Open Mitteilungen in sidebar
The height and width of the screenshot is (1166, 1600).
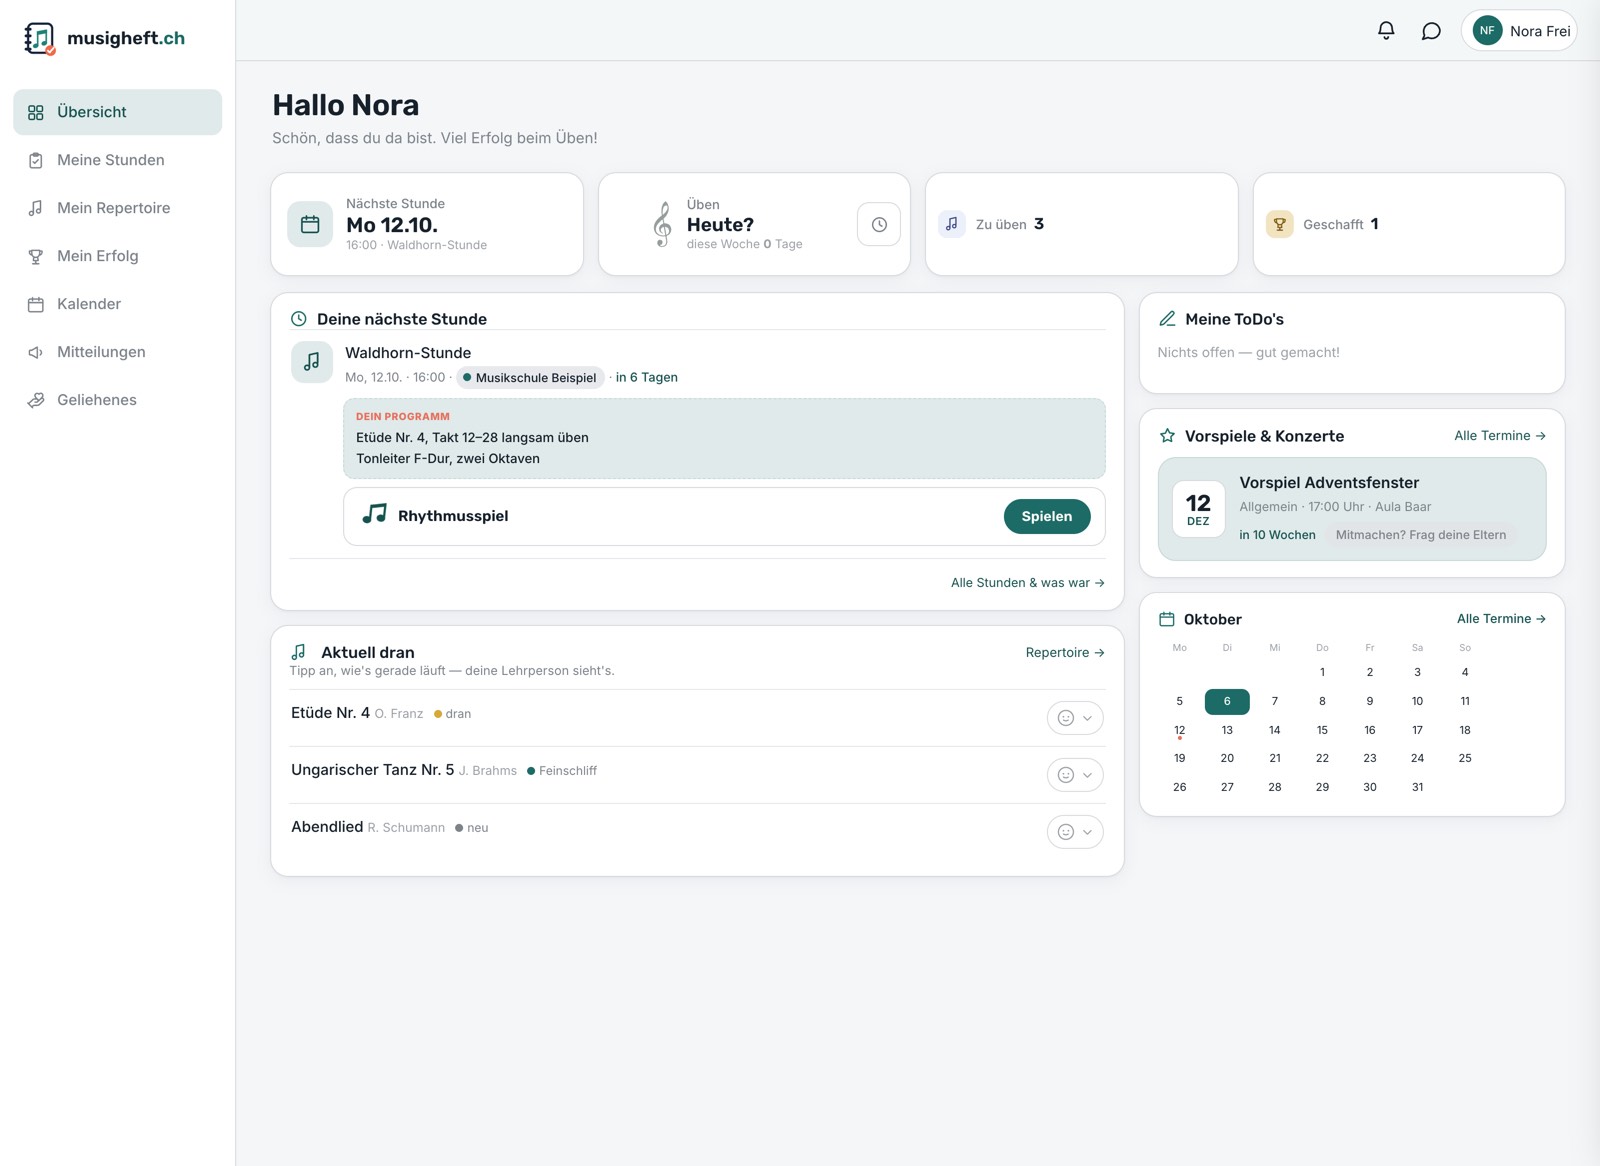tap(118, 352)
